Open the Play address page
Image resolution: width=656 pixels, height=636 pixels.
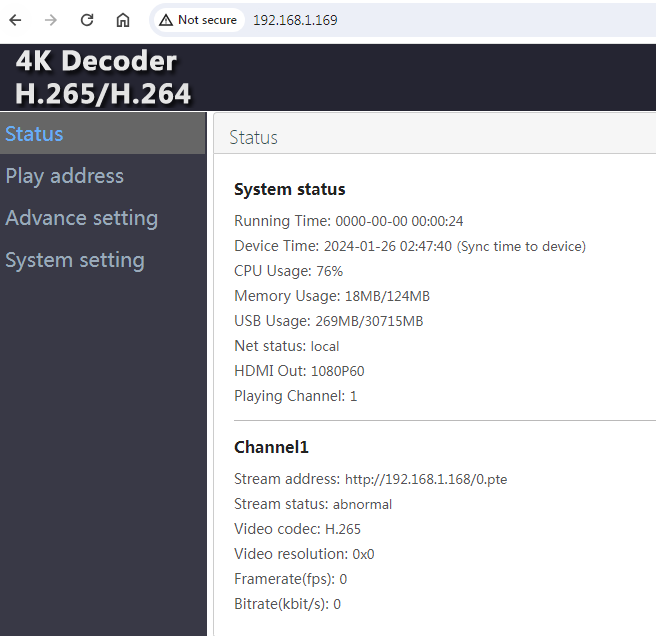coord(65,176)
